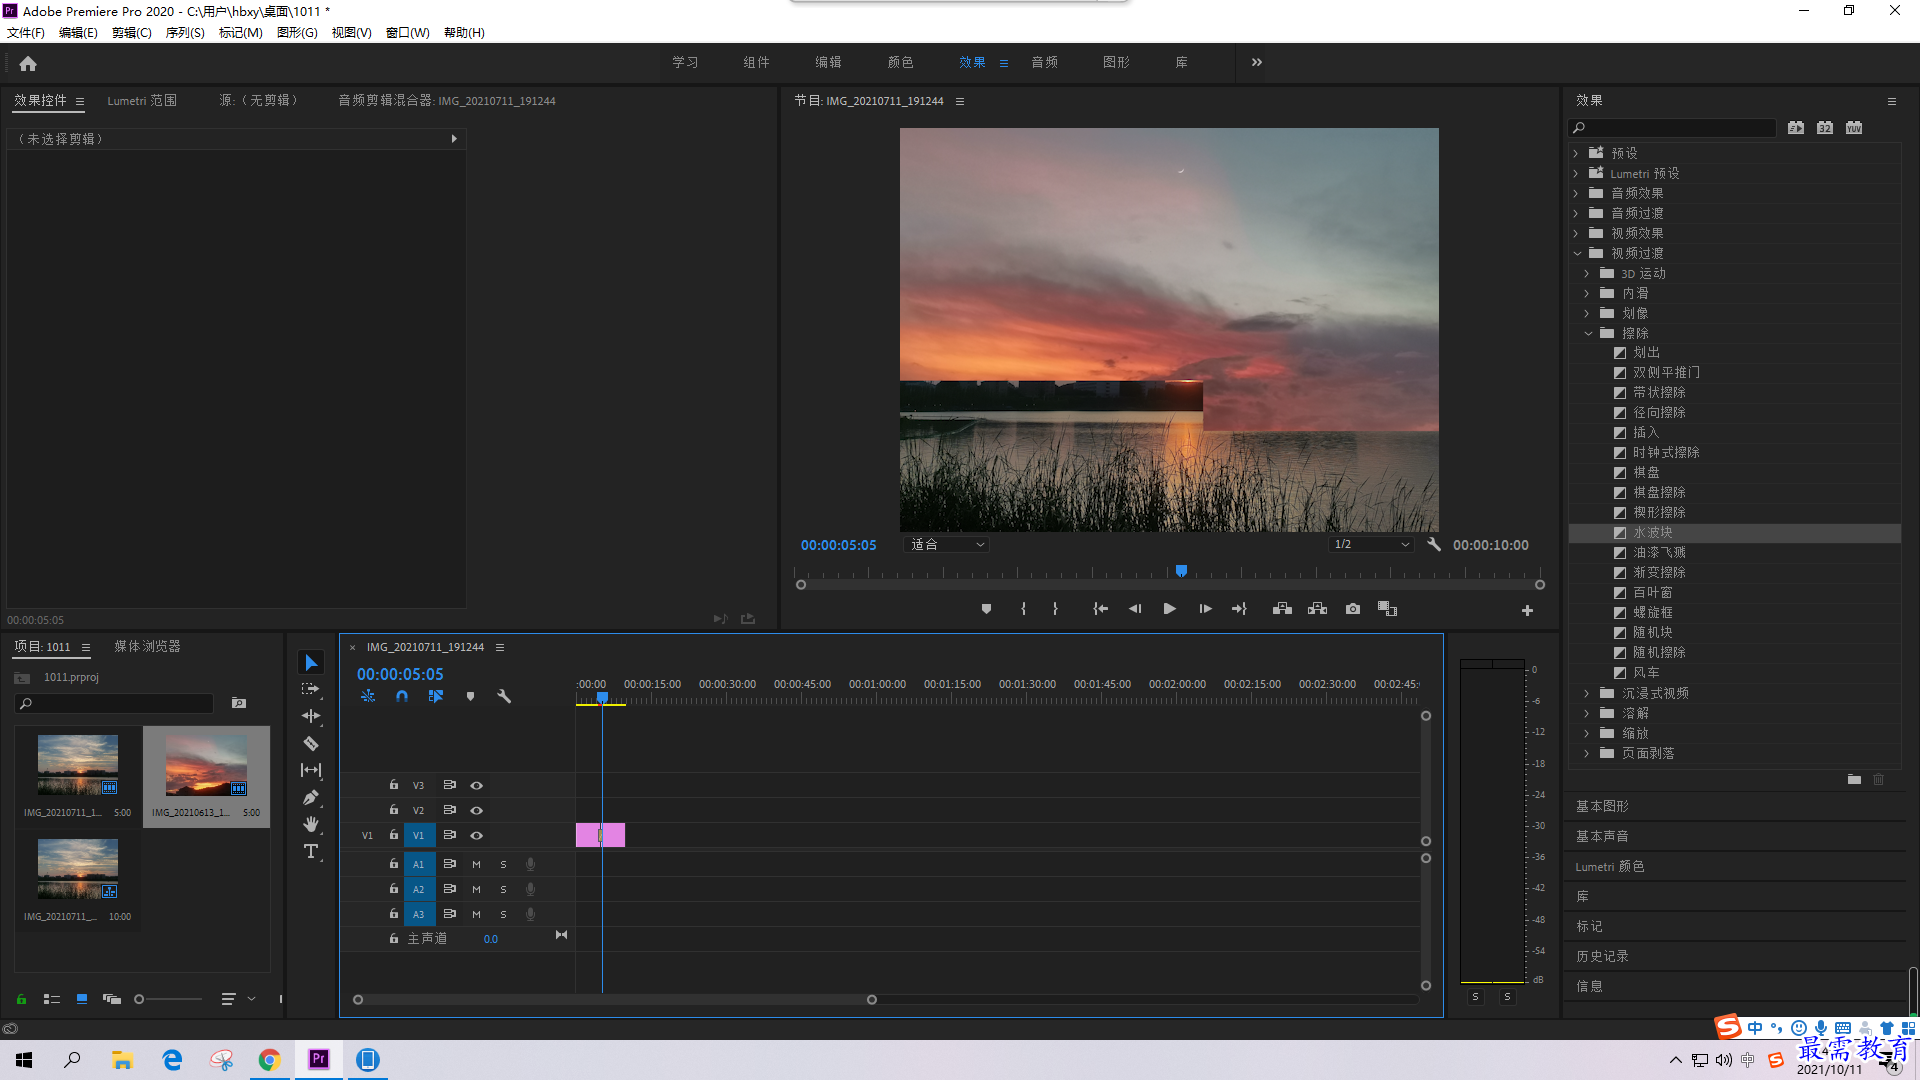Screen dimensions: 1920x1080
Task: Mute track A1
Action: [x=476, y=864]
